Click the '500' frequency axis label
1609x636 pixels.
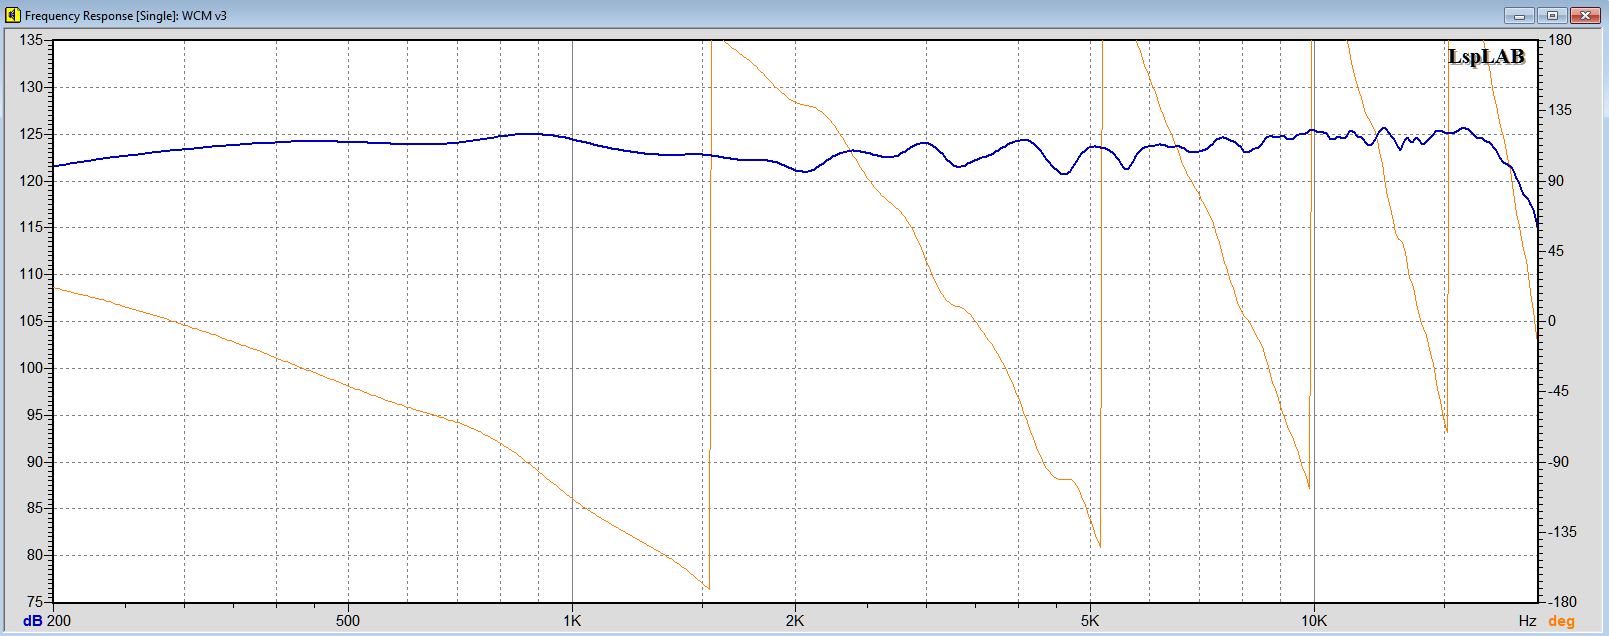[x=347, y=621]
